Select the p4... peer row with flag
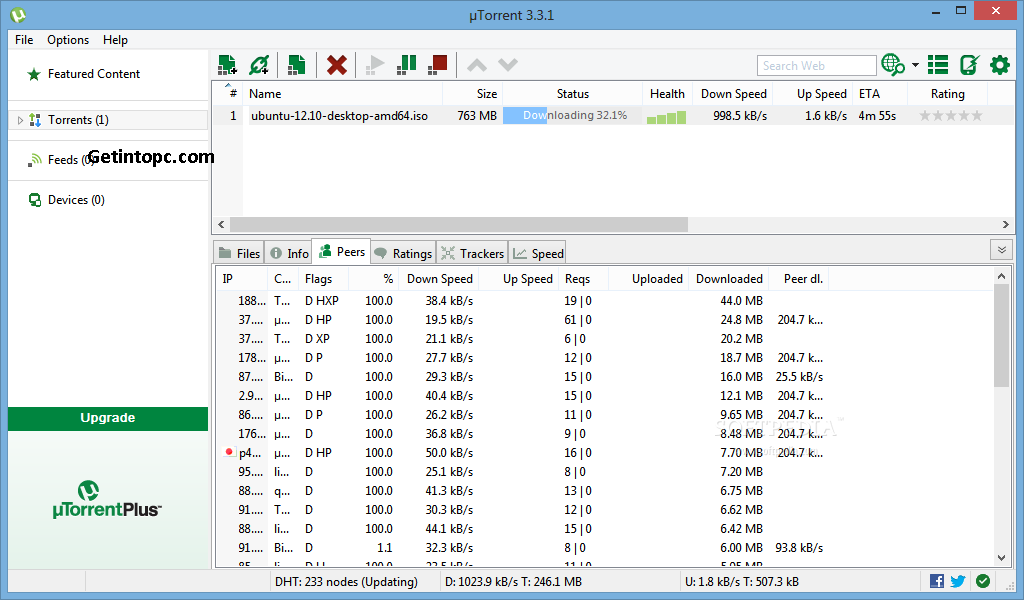Screen dimensions: 1024x600 [x=604, y=452]
